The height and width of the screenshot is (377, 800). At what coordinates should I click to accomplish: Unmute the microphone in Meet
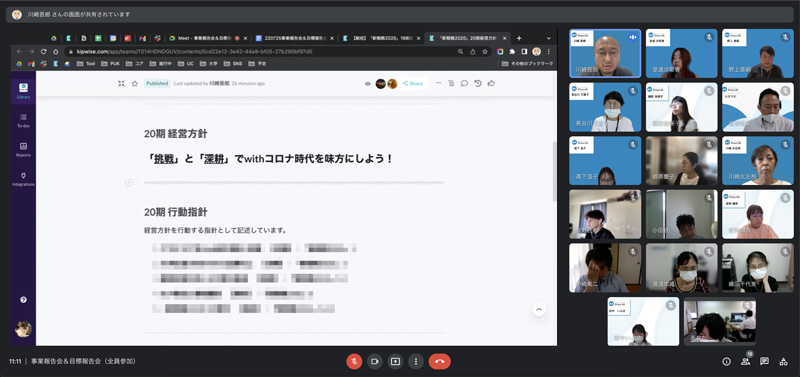354,361
